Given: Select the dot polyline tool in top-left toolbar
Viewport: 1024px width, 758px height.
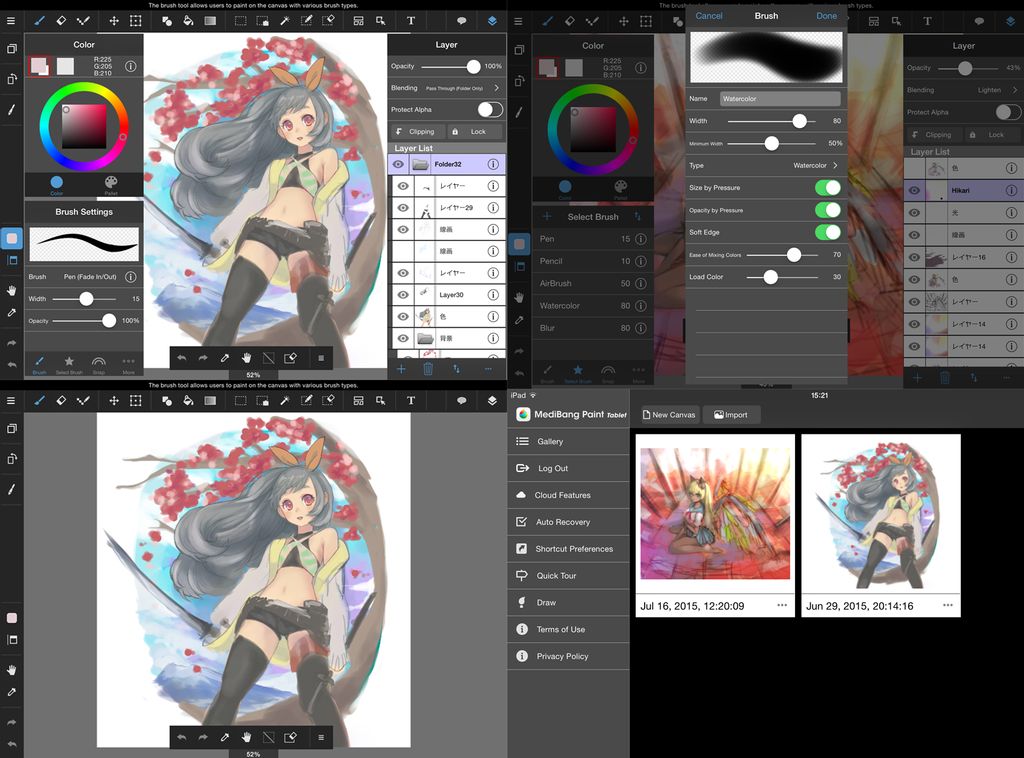Looking at the screenshot, I should point(83,21).
